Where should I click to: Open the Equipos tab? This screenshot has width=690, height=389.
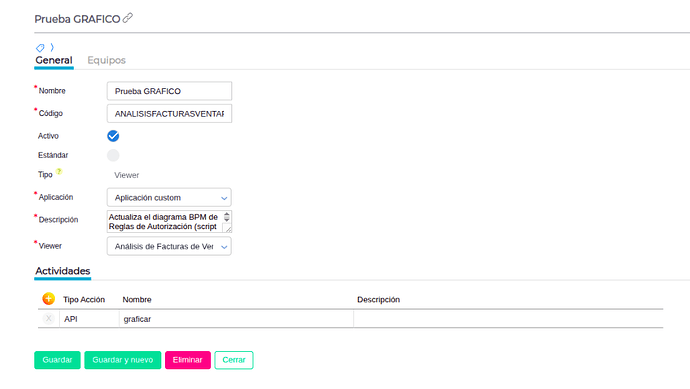106,60
